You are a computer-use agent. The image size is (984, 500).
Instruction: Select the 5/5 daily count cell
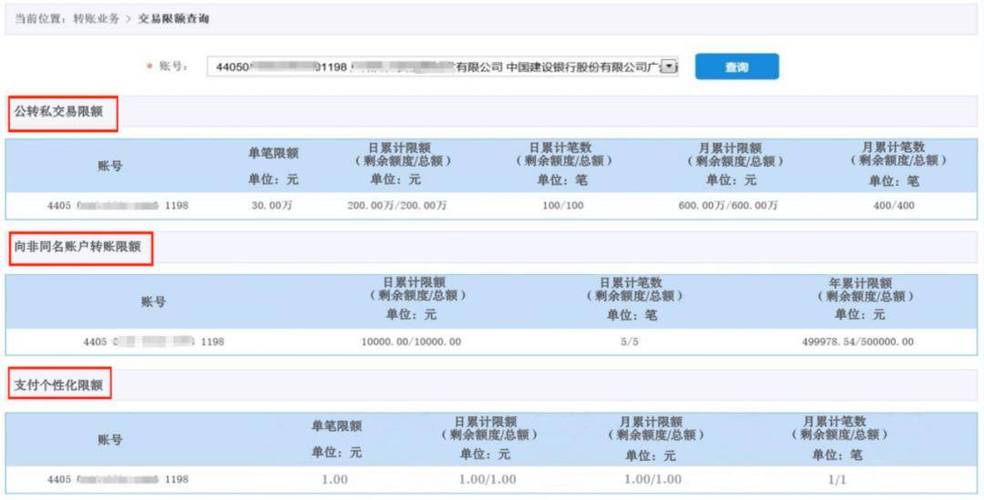click(x=629, y=342)
